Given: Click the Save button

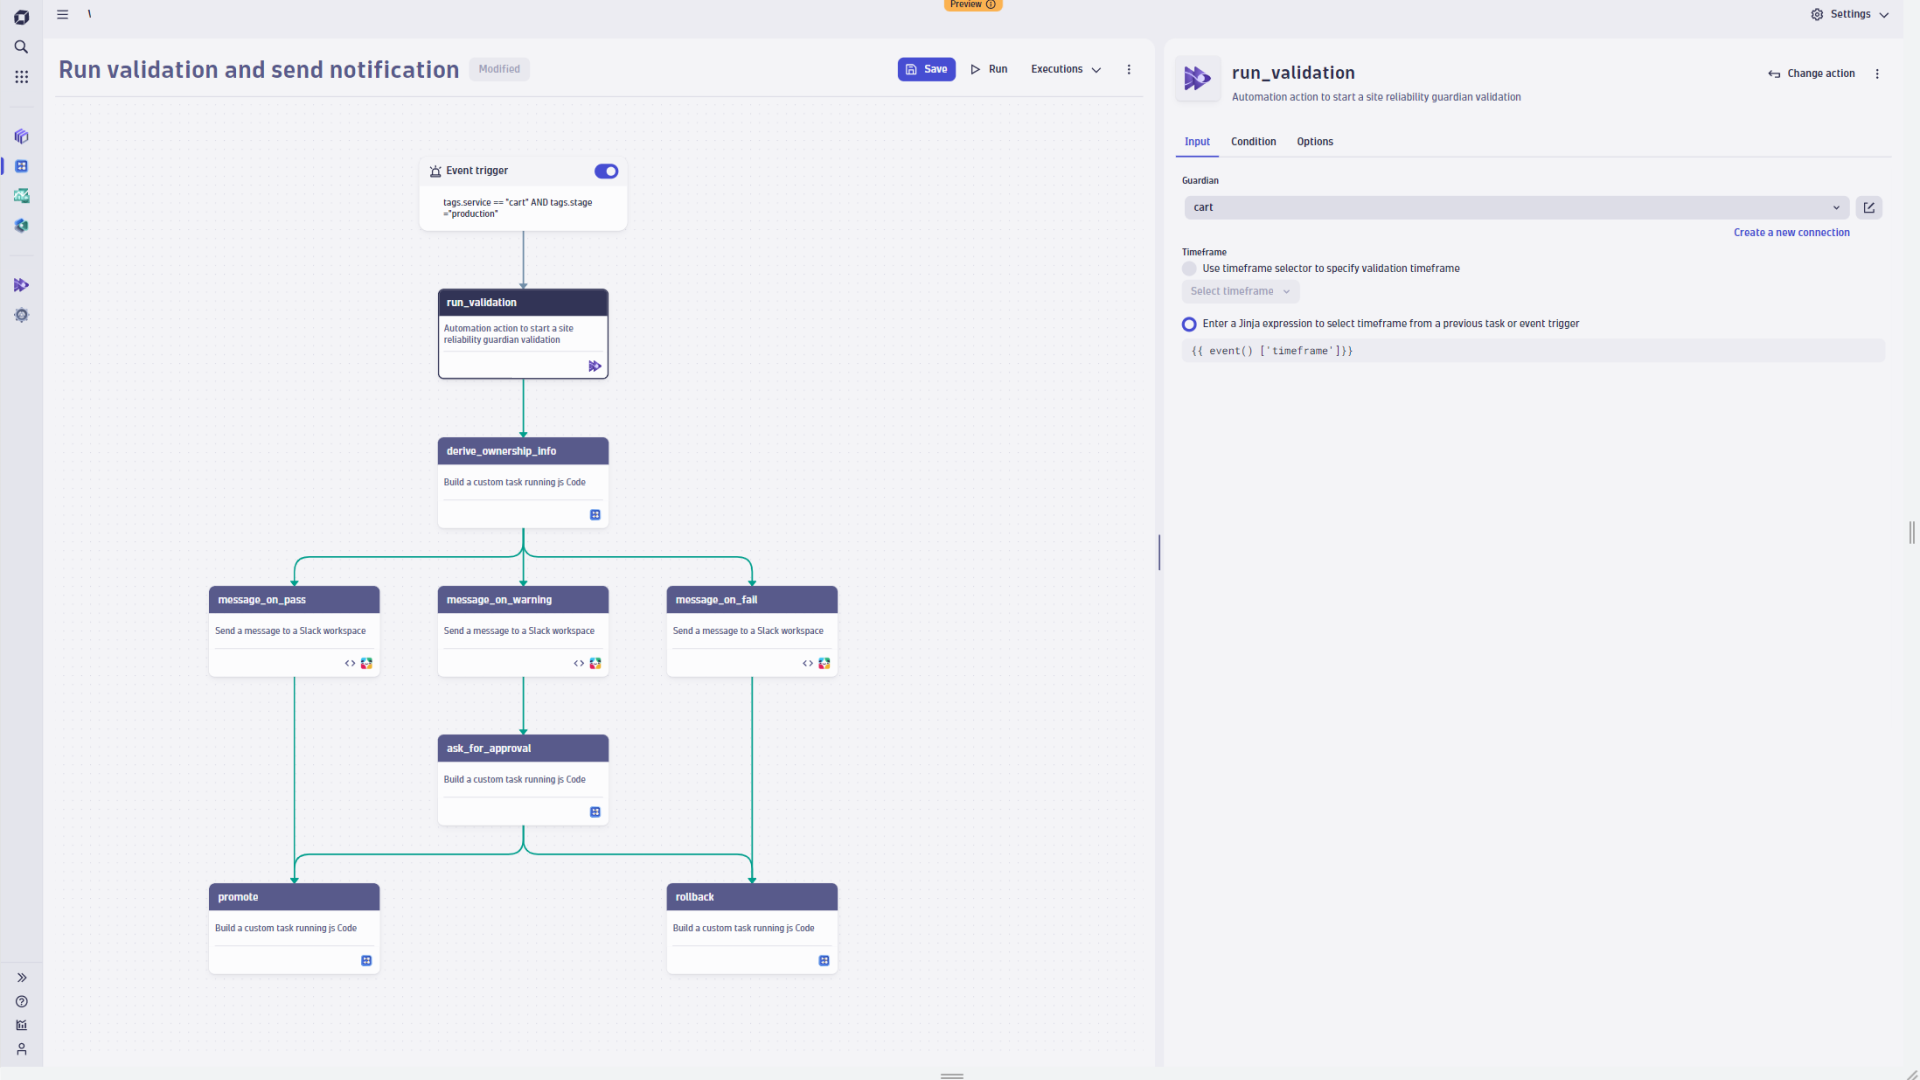Looking at the screenshot, I should tap(926, 70).
